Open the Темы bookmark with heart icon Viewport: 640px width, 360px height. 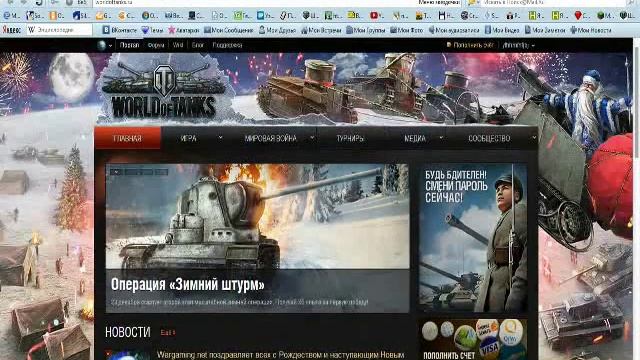point(152,30)
